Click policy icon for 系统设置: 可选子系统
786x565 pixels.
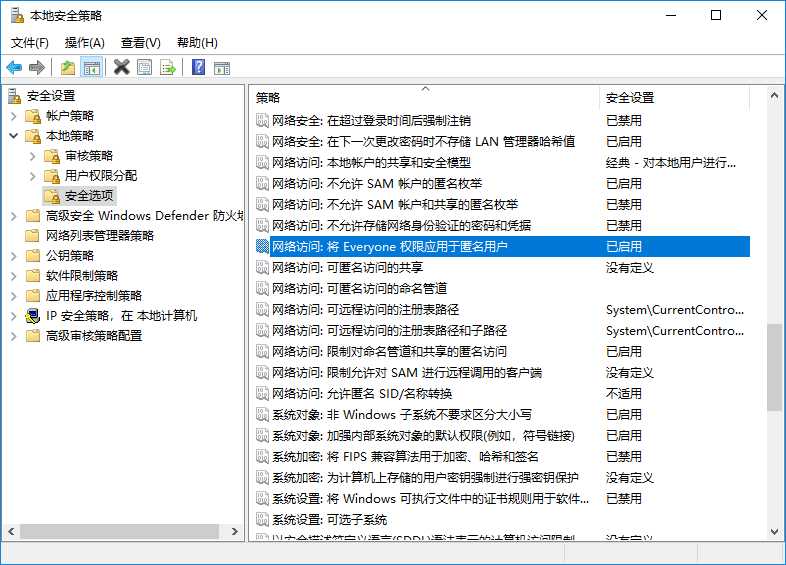[x=262, y=519]
